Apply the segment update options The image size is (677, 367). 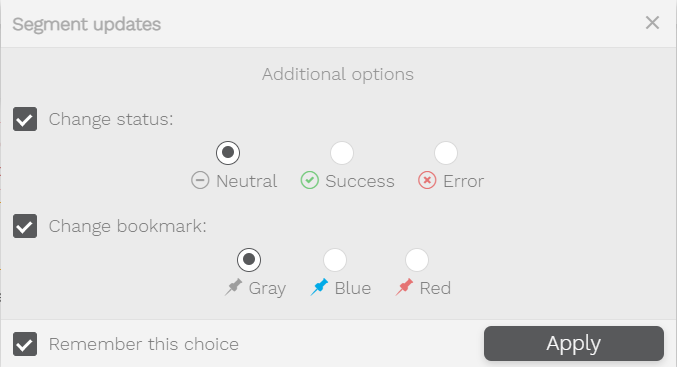click(574, 344)
